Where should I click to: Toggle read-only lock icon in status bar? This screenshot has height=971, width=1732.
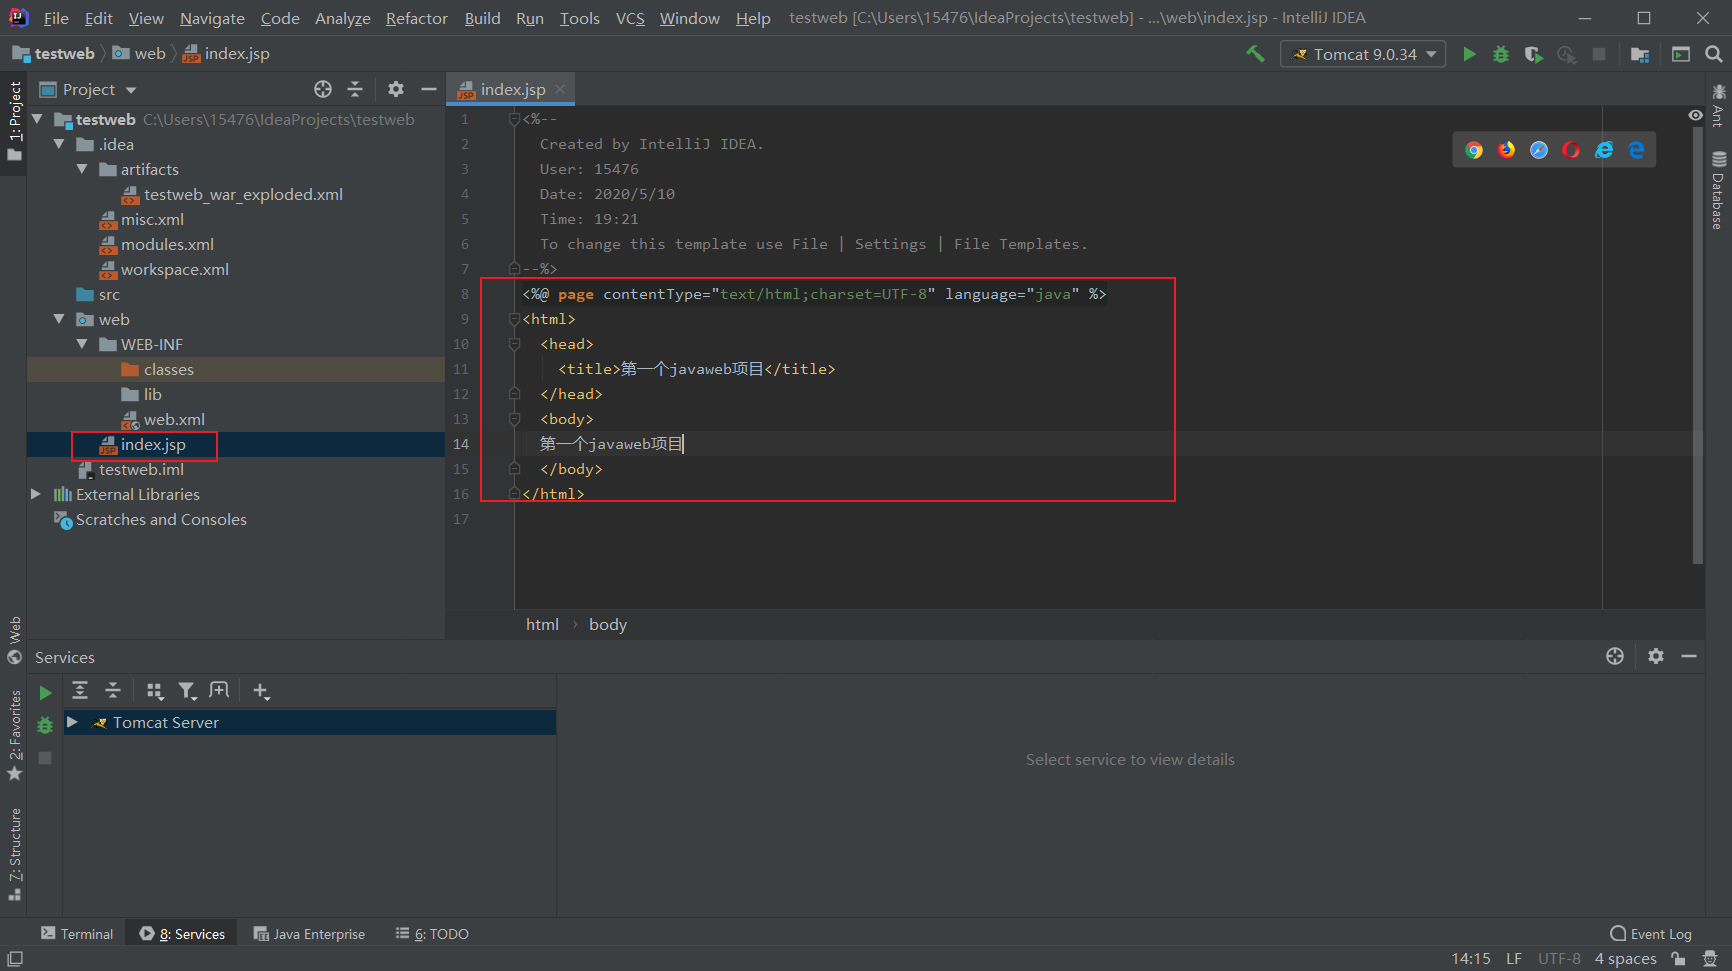(1679, 959)
